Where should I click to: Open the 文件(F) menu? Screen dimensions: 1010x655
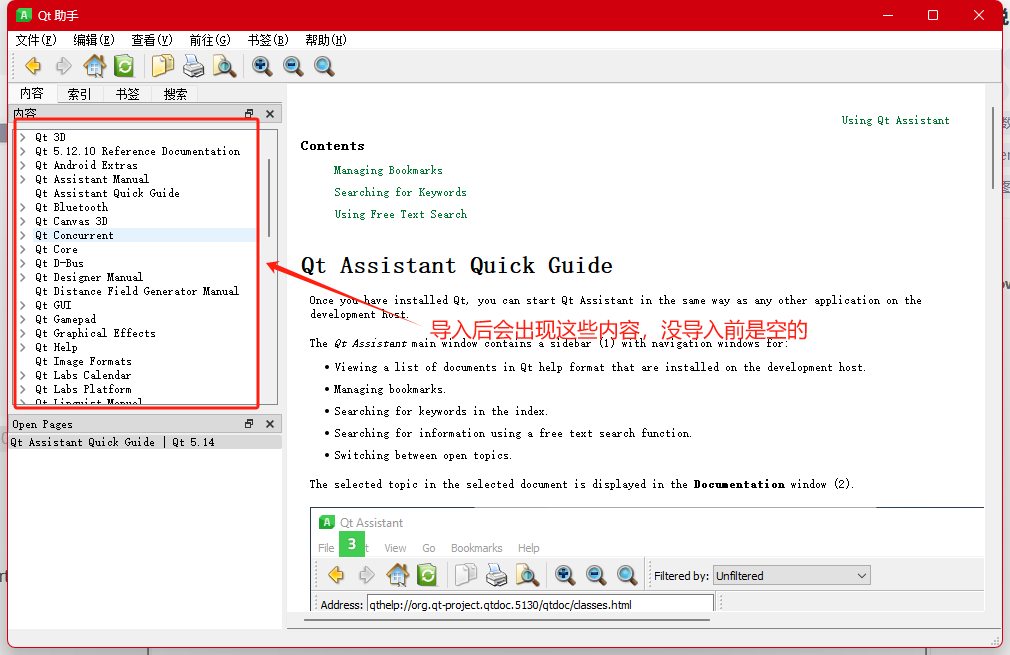(35, 40)
